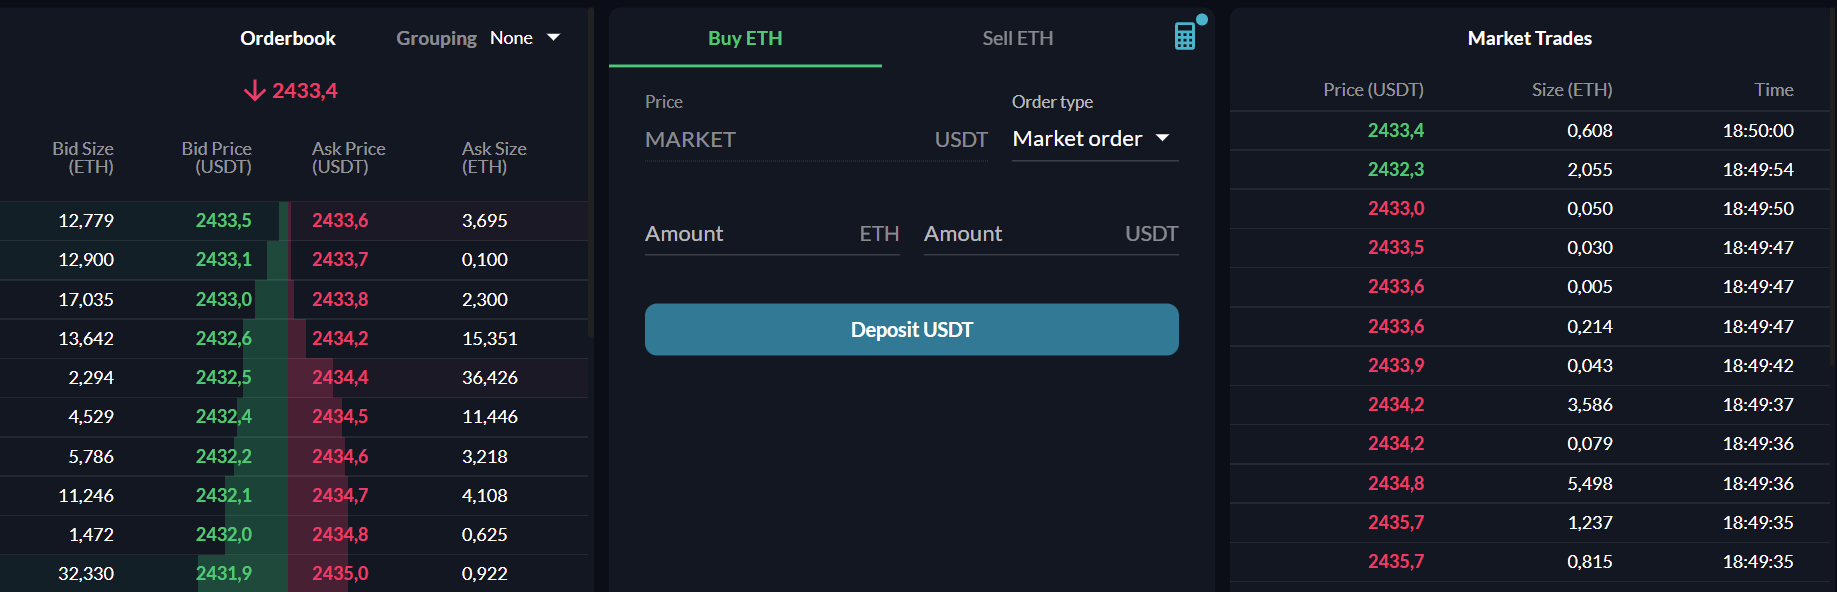Click bid price 2432,6 in orderbook

pos(223,339)
